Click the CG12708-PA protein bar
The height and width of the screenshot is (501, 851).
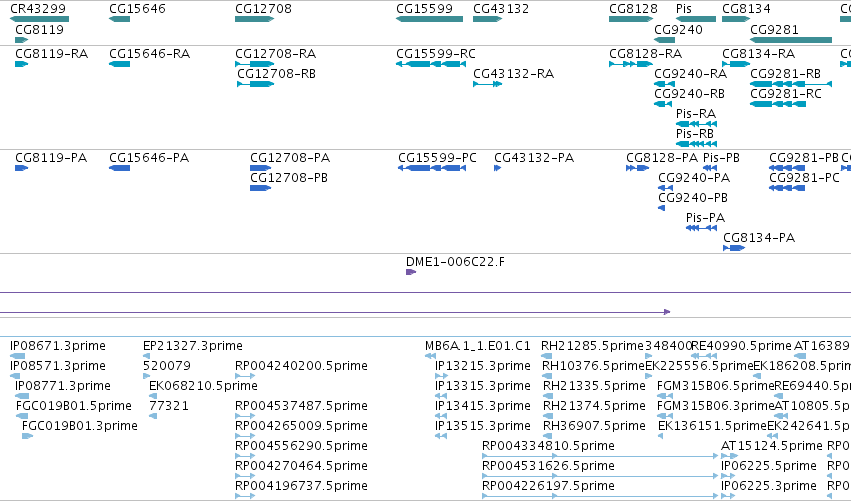[x=261, y=168]
